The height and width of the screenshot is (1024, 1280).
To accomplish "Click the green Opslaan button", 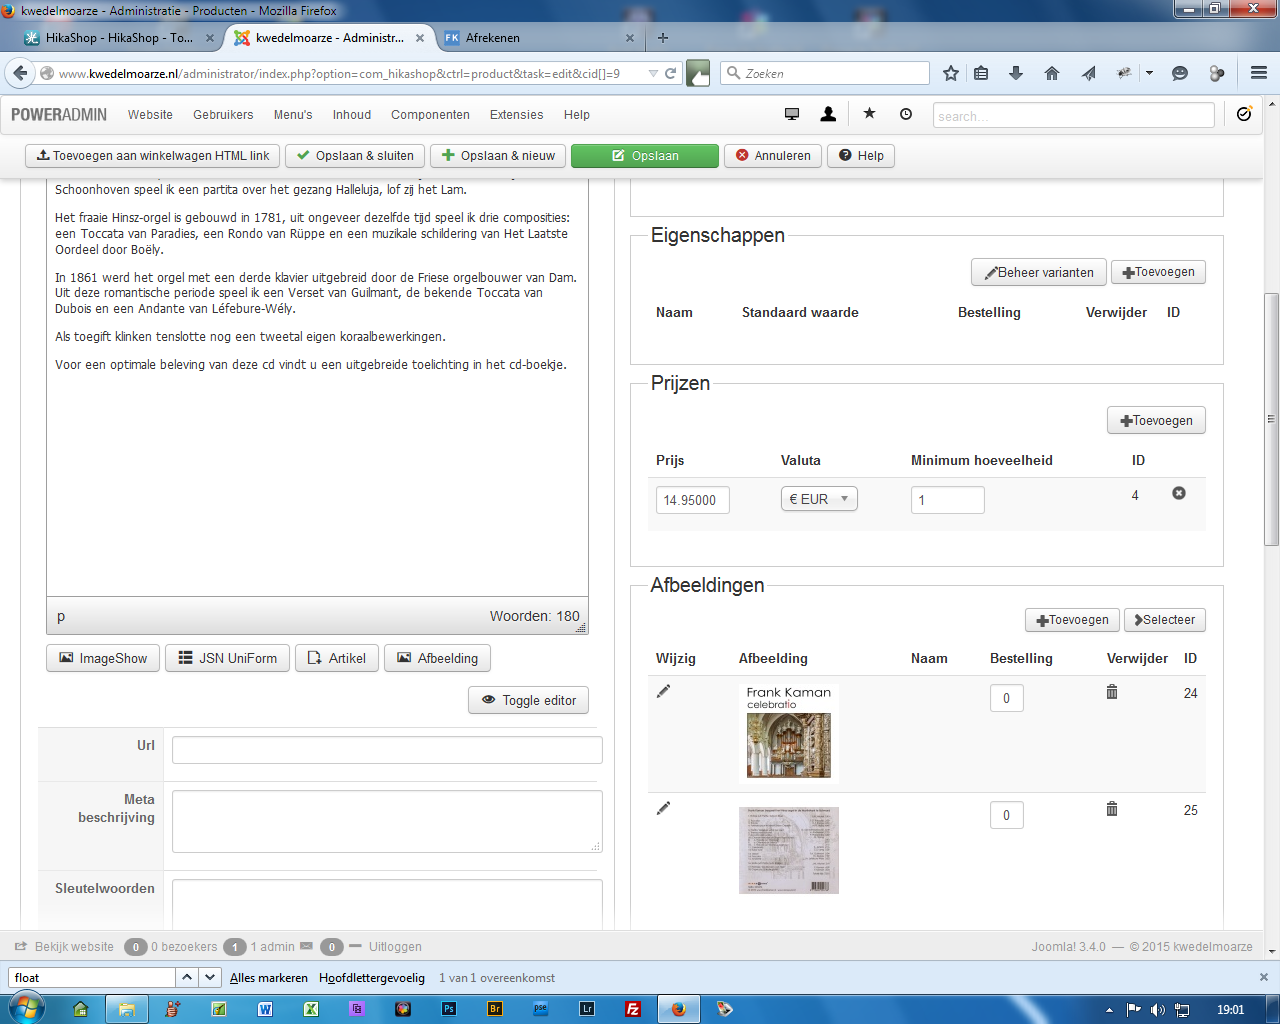I will tap(645, 155).
